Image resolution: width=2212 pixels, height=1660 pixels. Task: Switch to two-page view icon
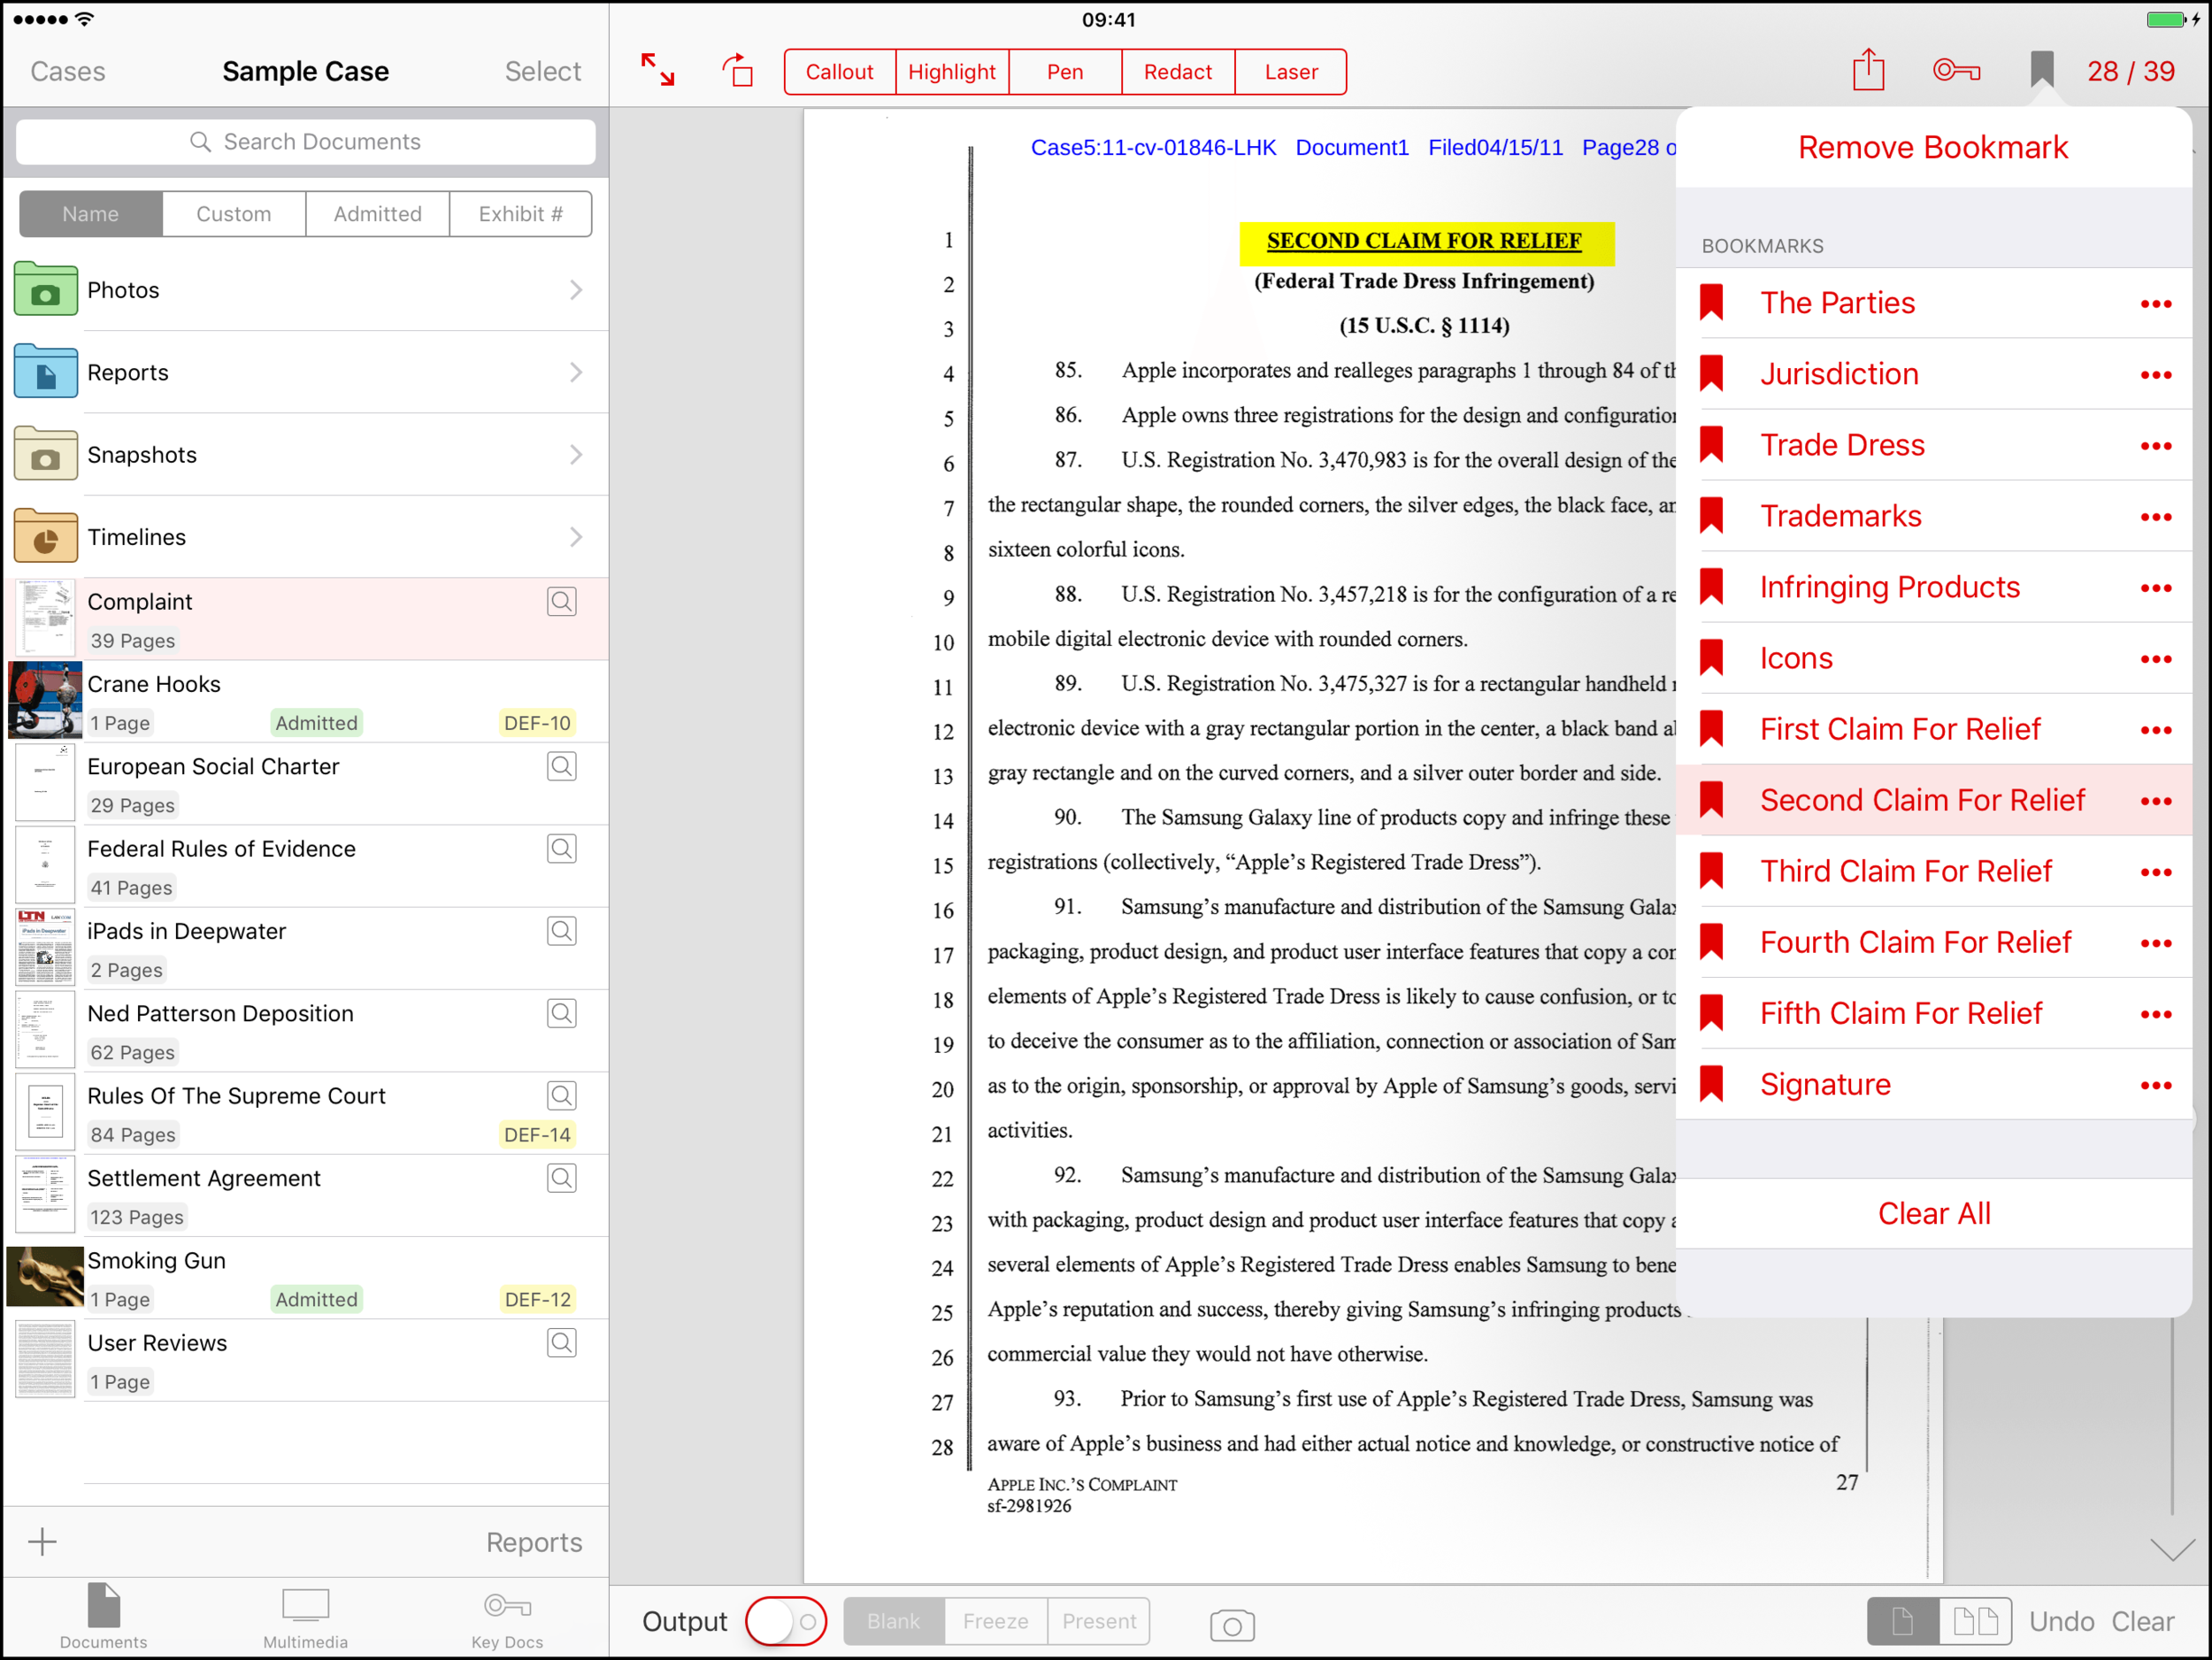click(x=1975, y=1621)
